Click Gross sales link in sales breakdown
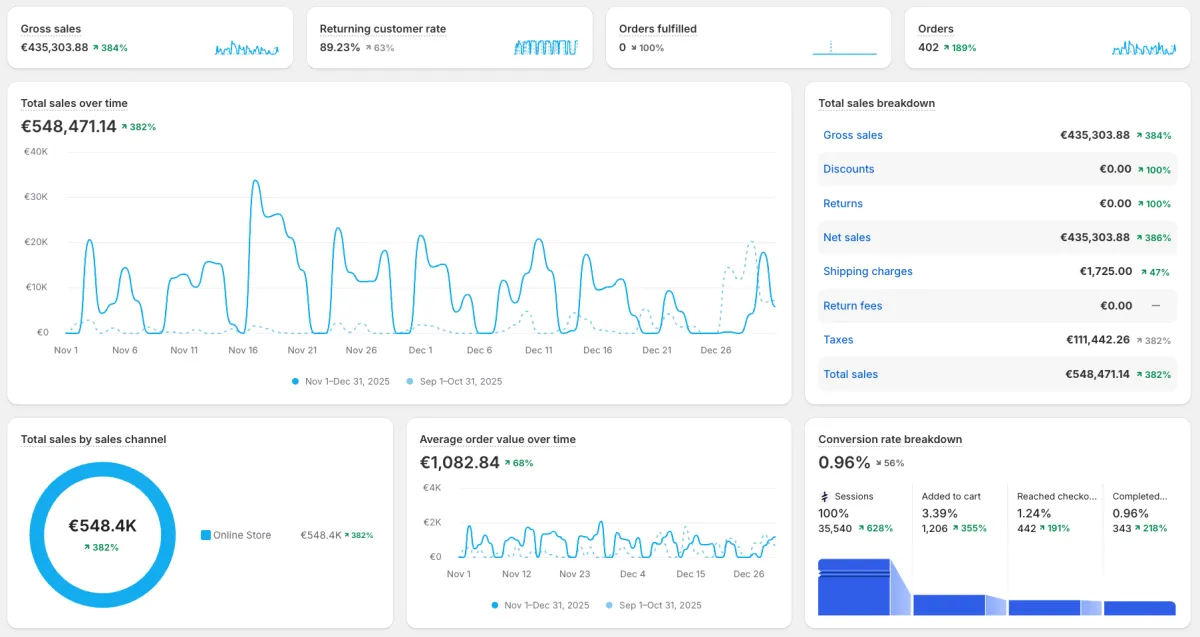The image size is (1200, 637). pyautogui.click(x=853, y=135)
